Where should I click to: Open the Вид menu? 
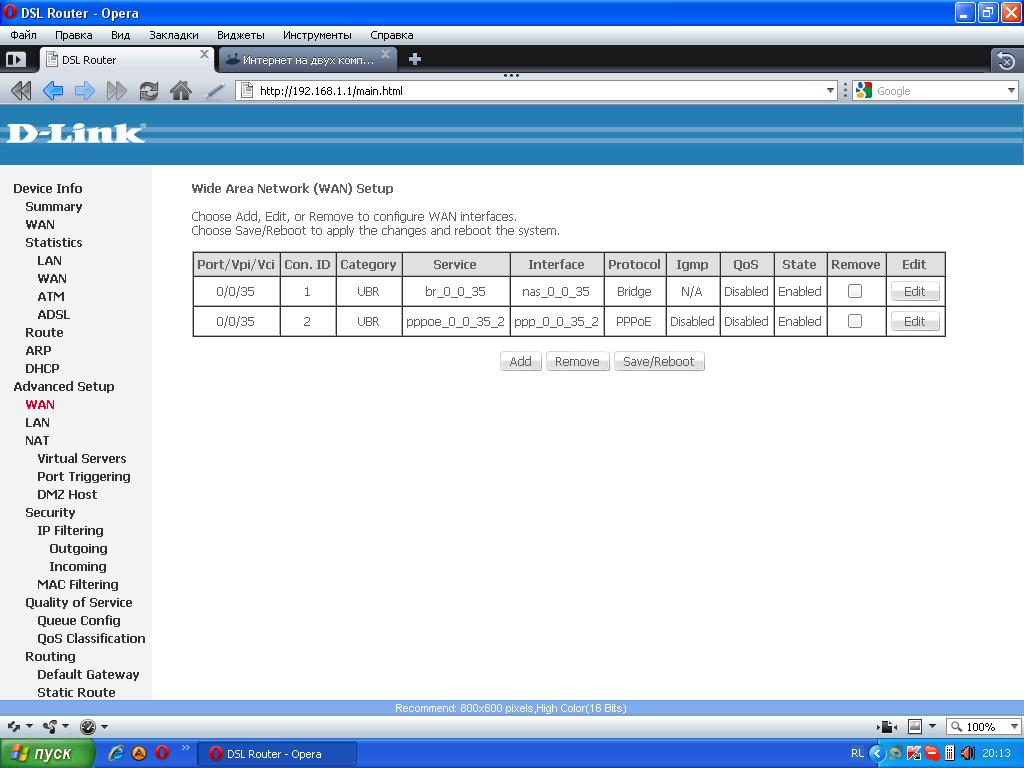[120, 35]
